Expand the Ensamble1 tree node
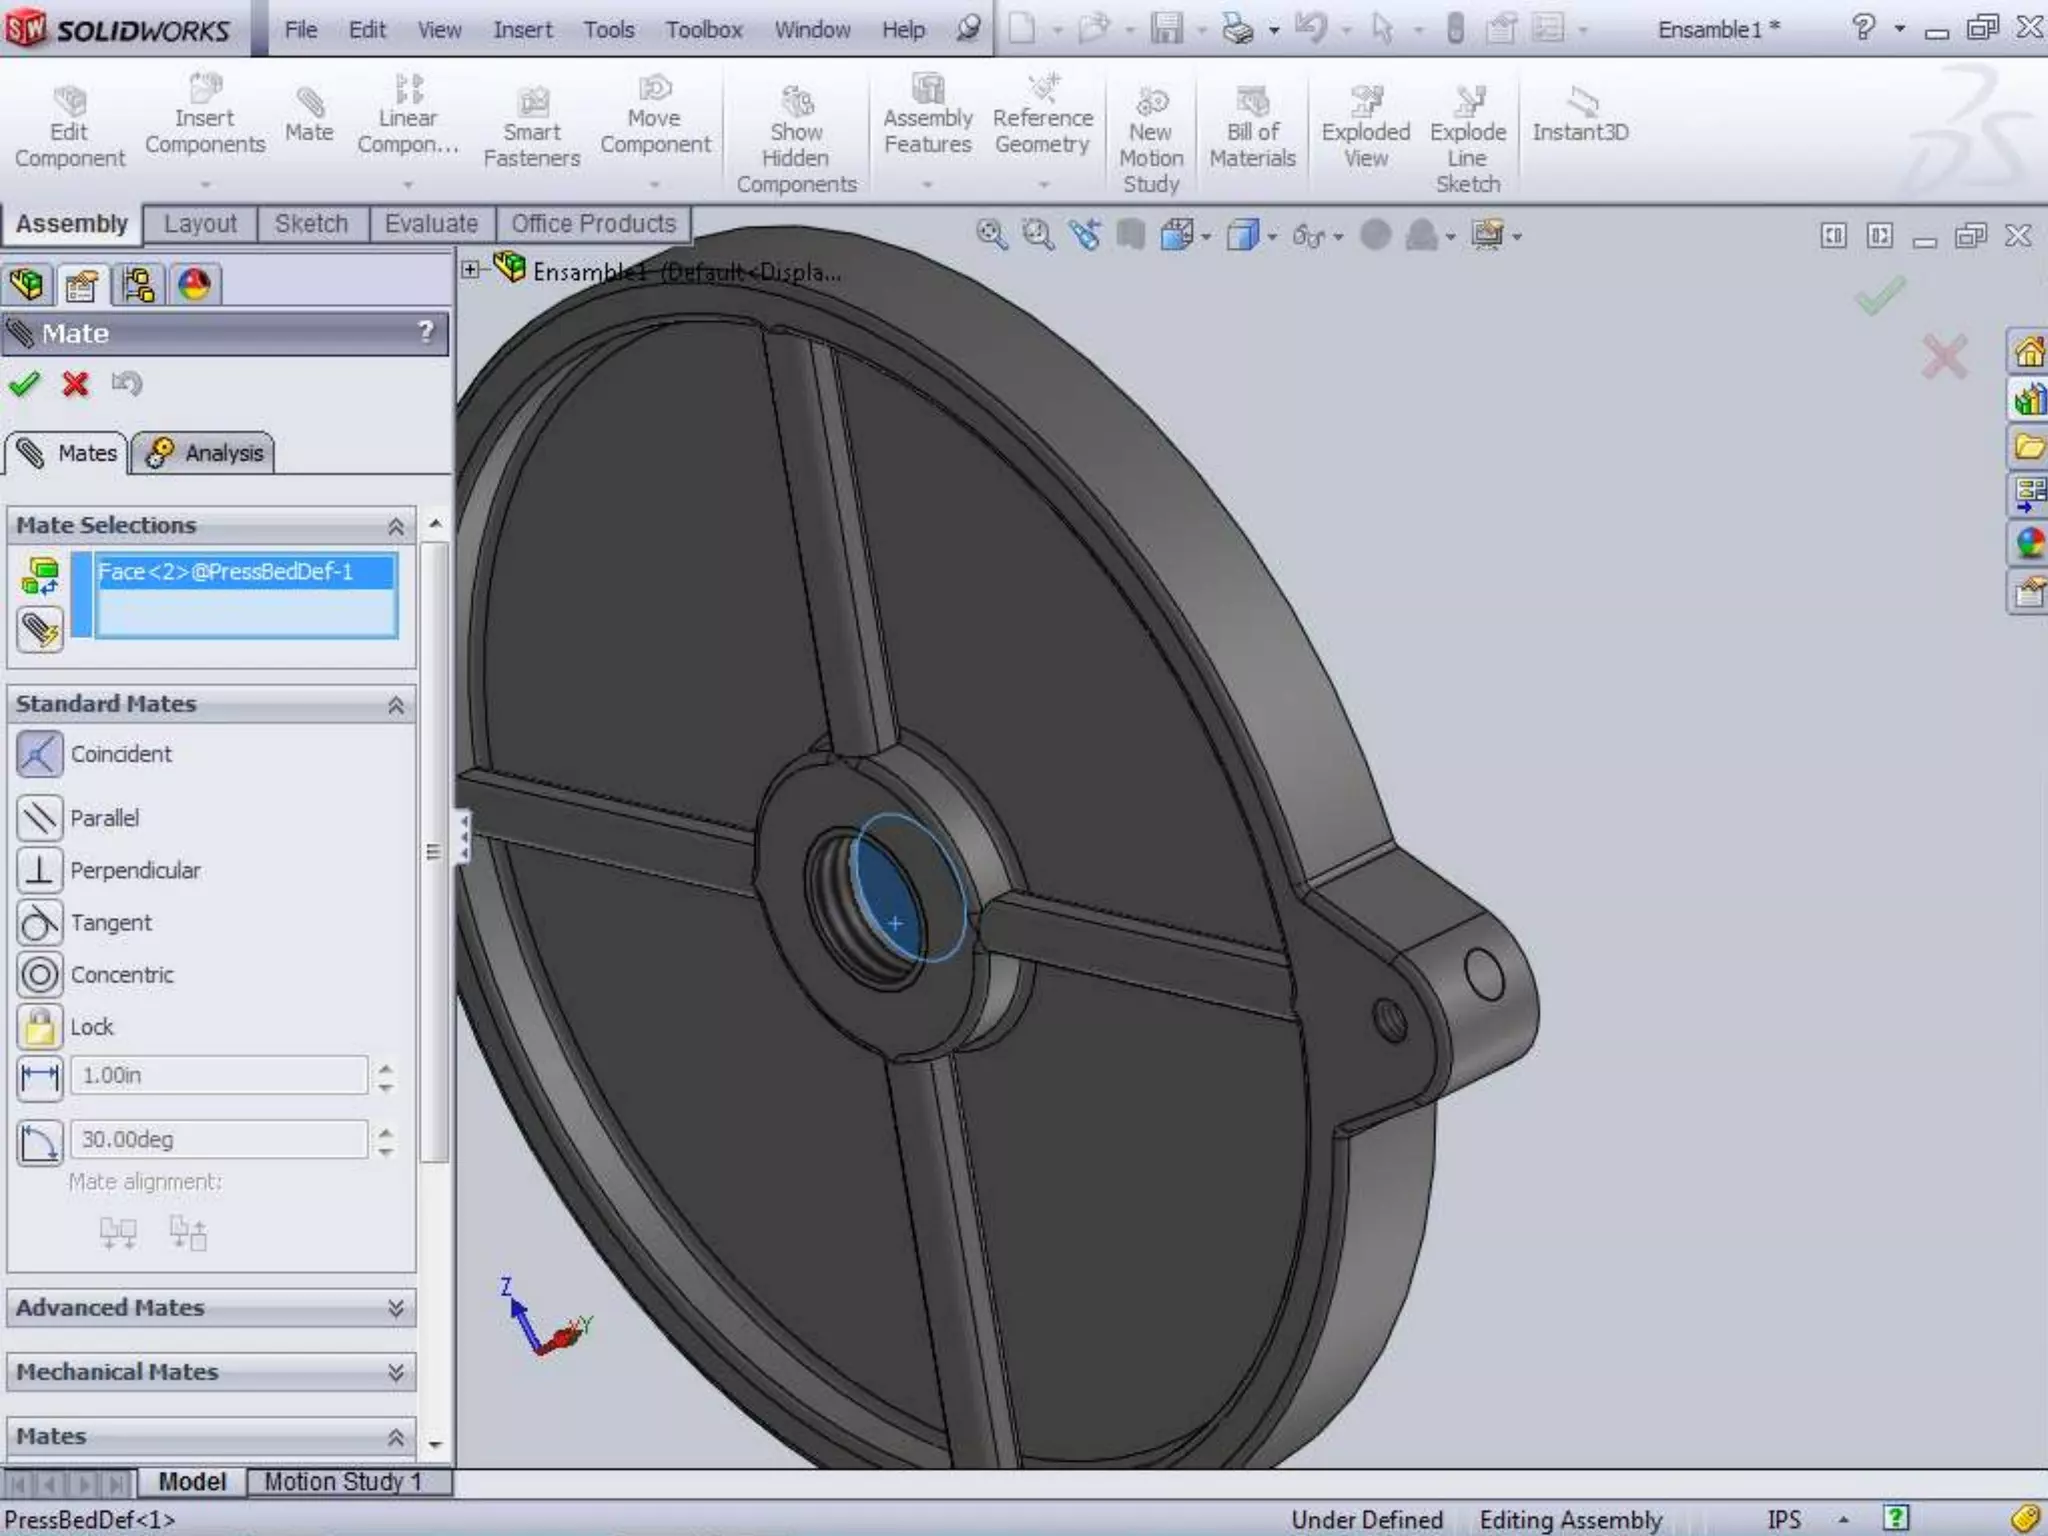Viewport: 2048px width, 1536px height. click(470, 270)
